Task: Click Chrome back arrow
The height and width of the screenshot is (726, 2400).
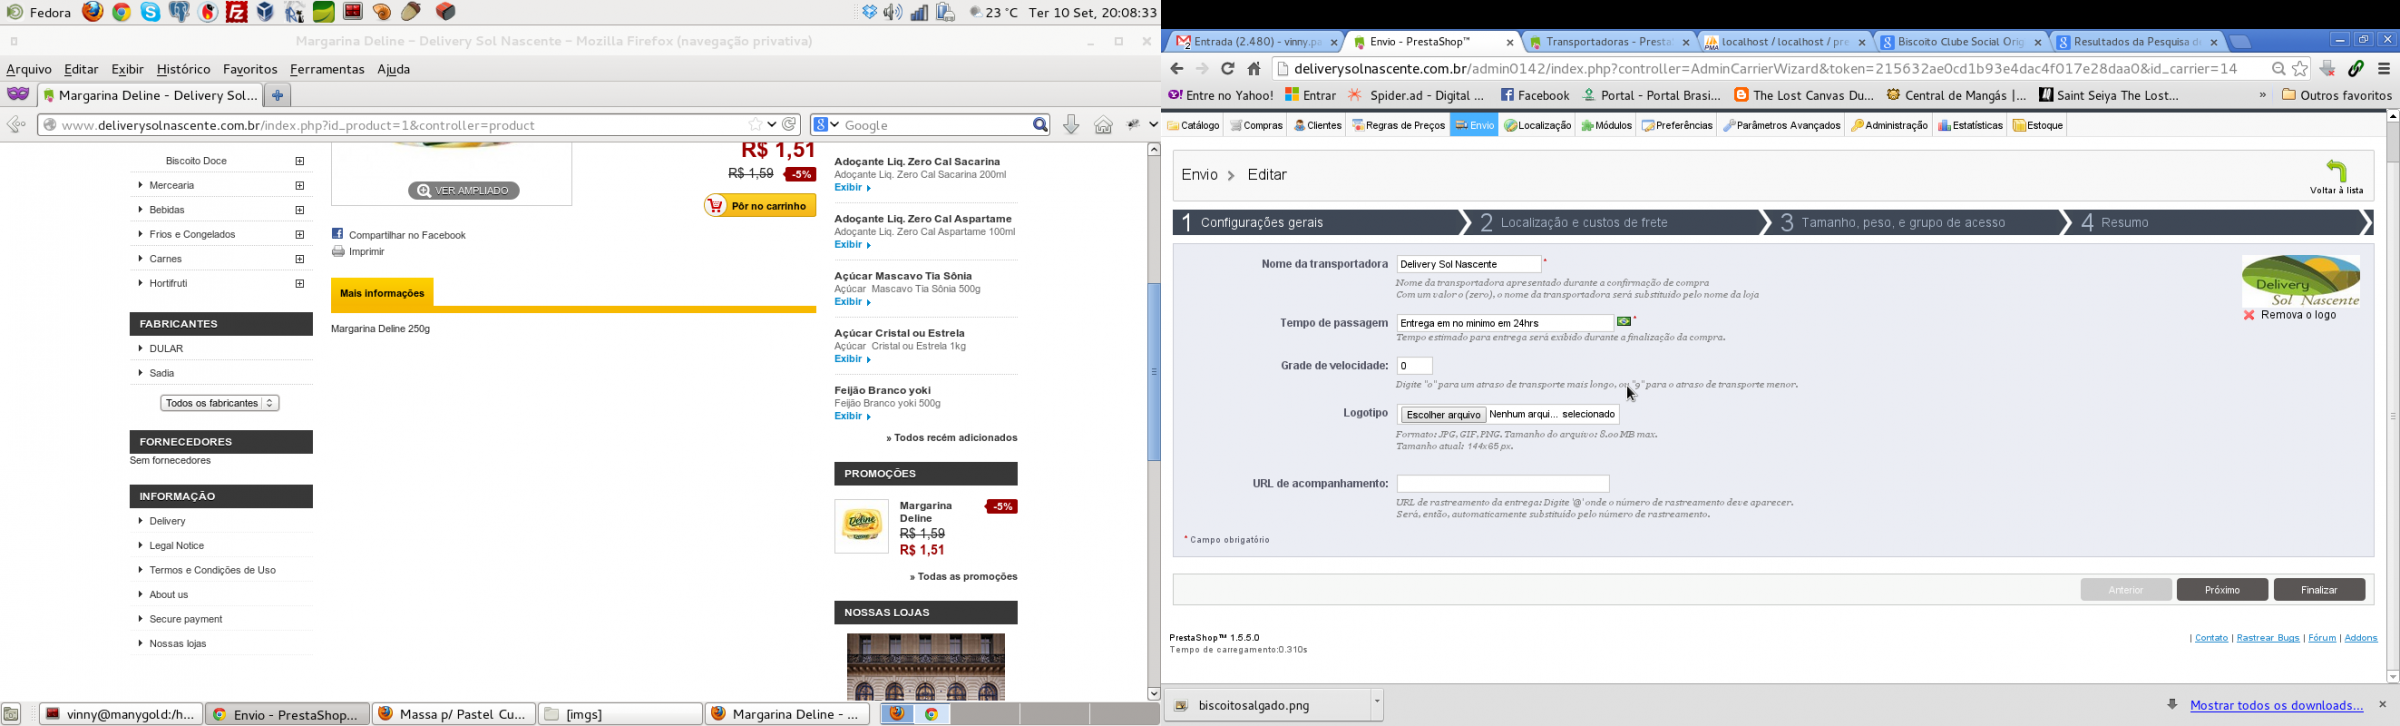Action: tap(1177, 69)
